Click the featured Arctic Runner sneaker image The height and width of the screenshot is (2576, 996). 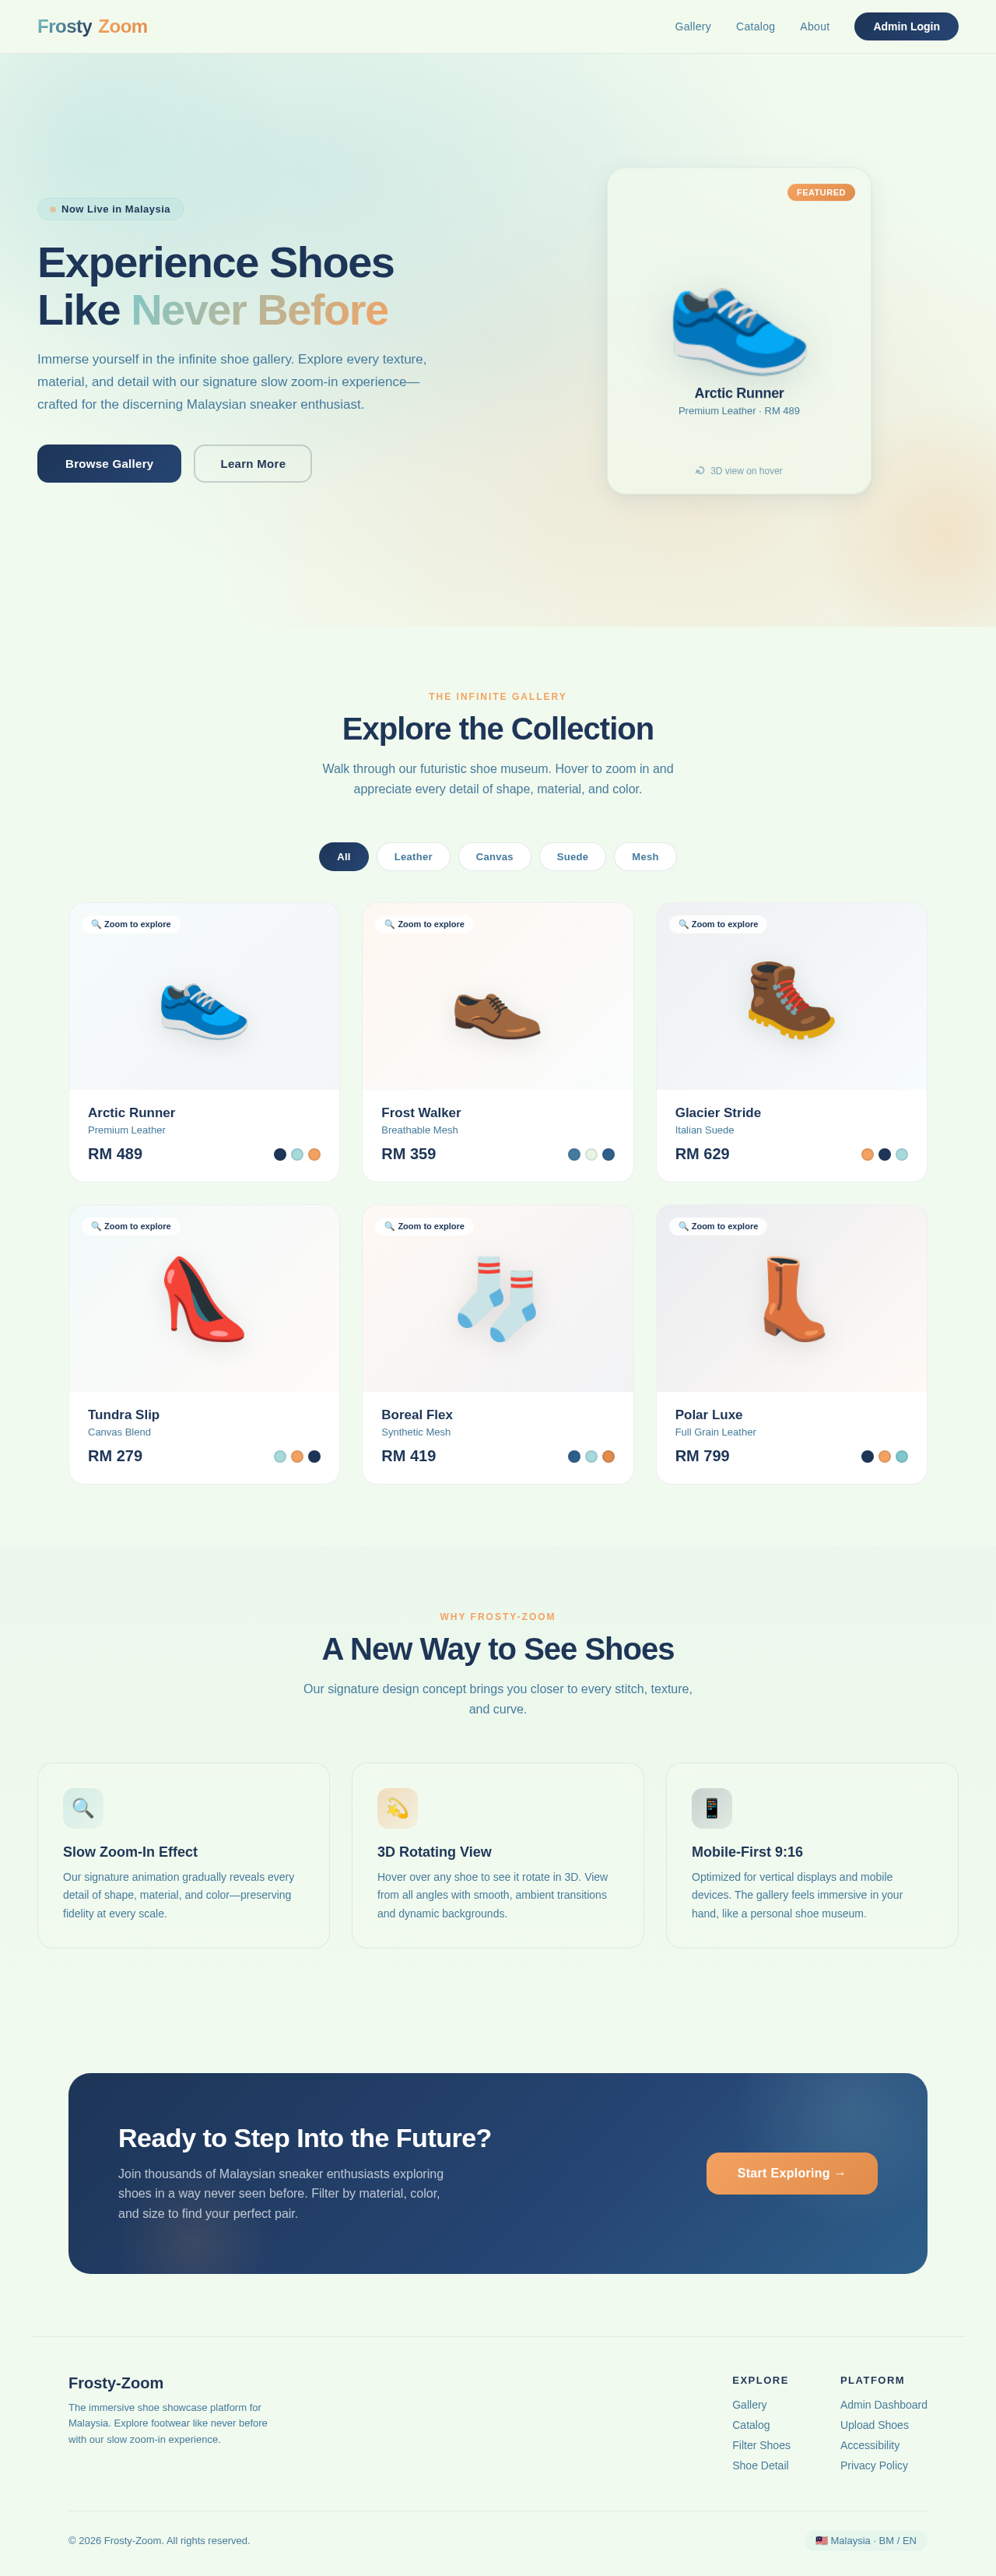click(739, 326)
